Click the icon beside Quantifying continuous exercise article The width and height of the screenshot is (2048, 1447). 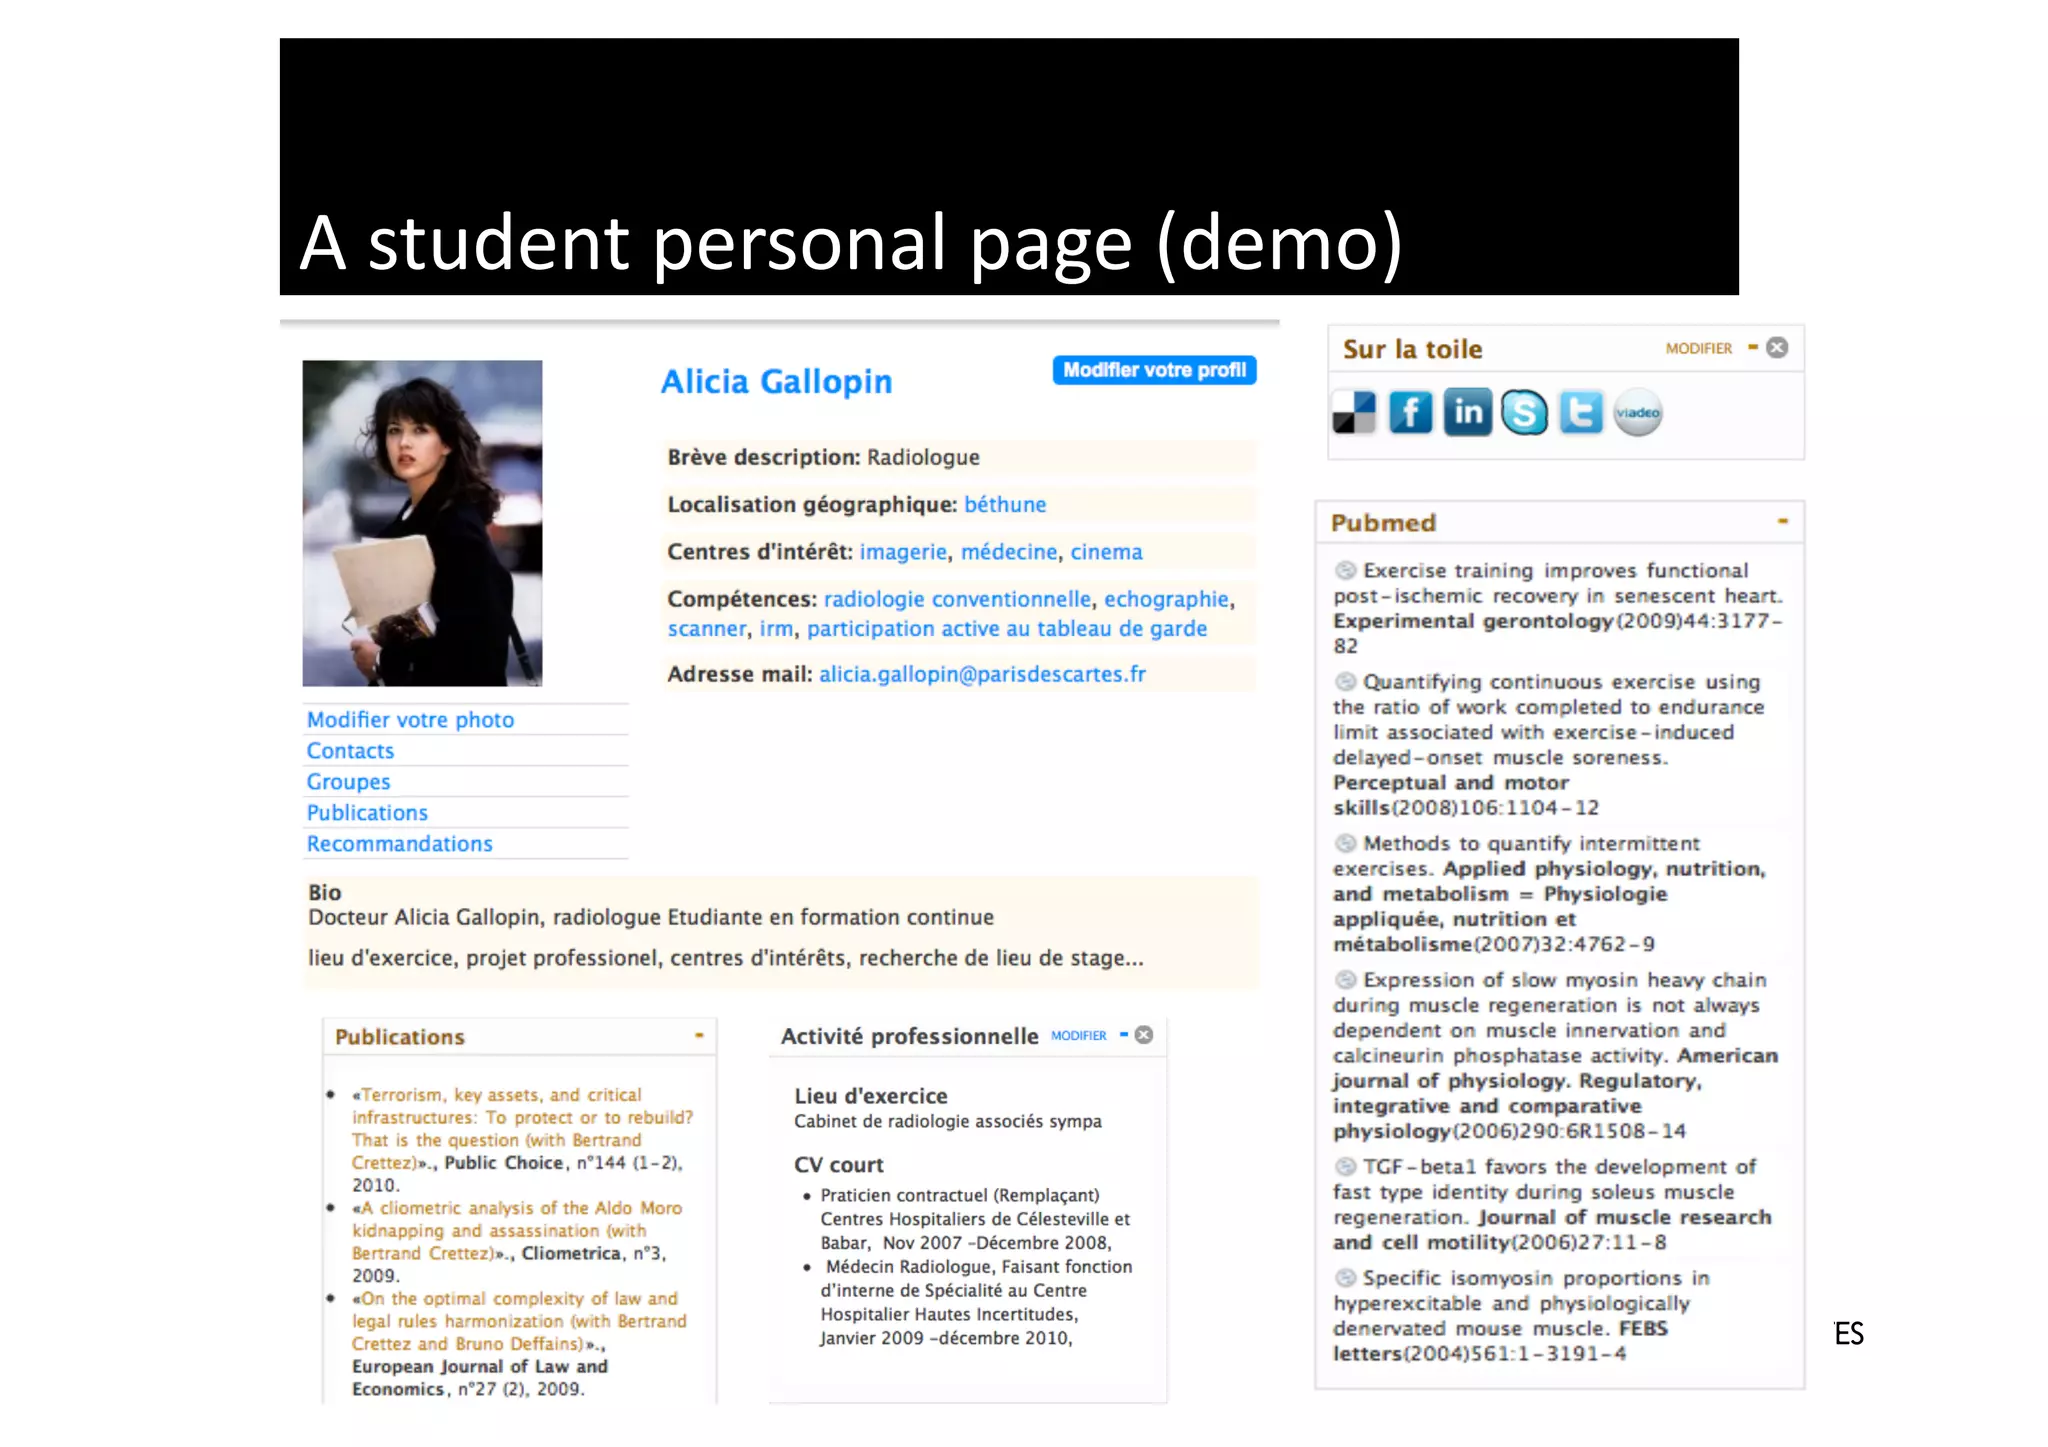click(x=1345, y=681)
